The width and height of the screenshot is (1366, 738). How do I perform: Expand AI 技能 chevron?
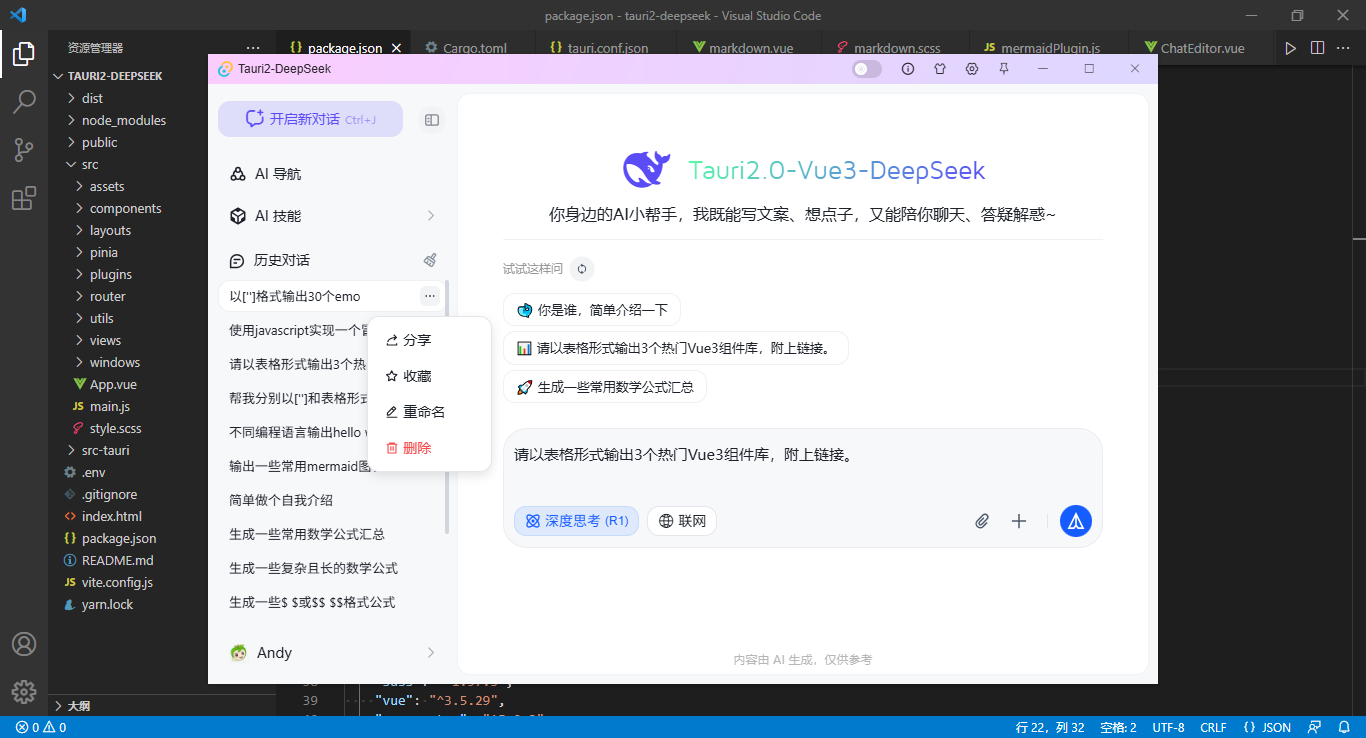click(431, 216)
